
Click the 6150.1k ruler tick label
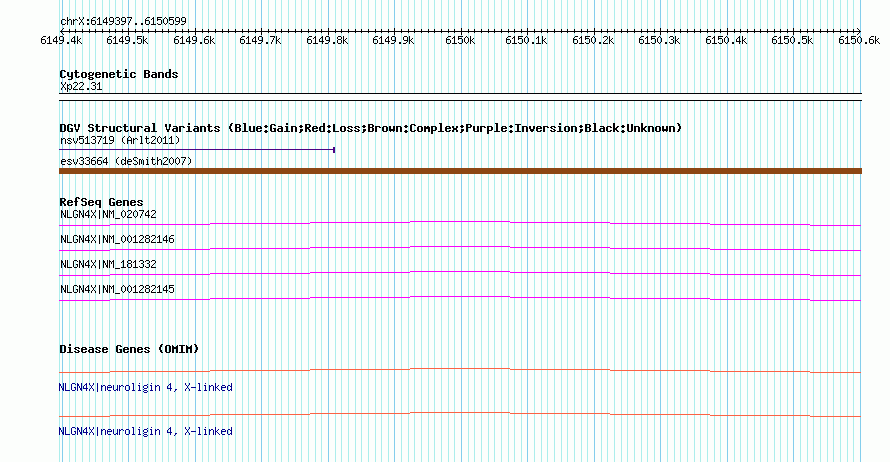click(x=526, y=40)
